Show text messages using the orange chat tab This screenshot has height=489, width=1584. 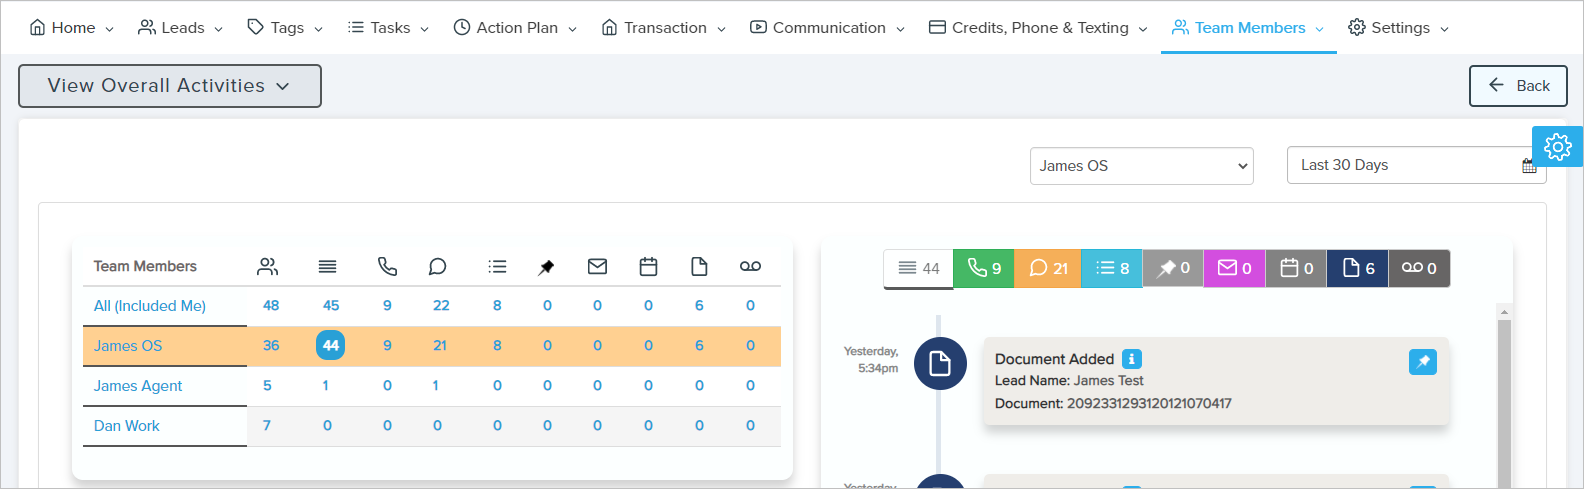(1048, 268)
